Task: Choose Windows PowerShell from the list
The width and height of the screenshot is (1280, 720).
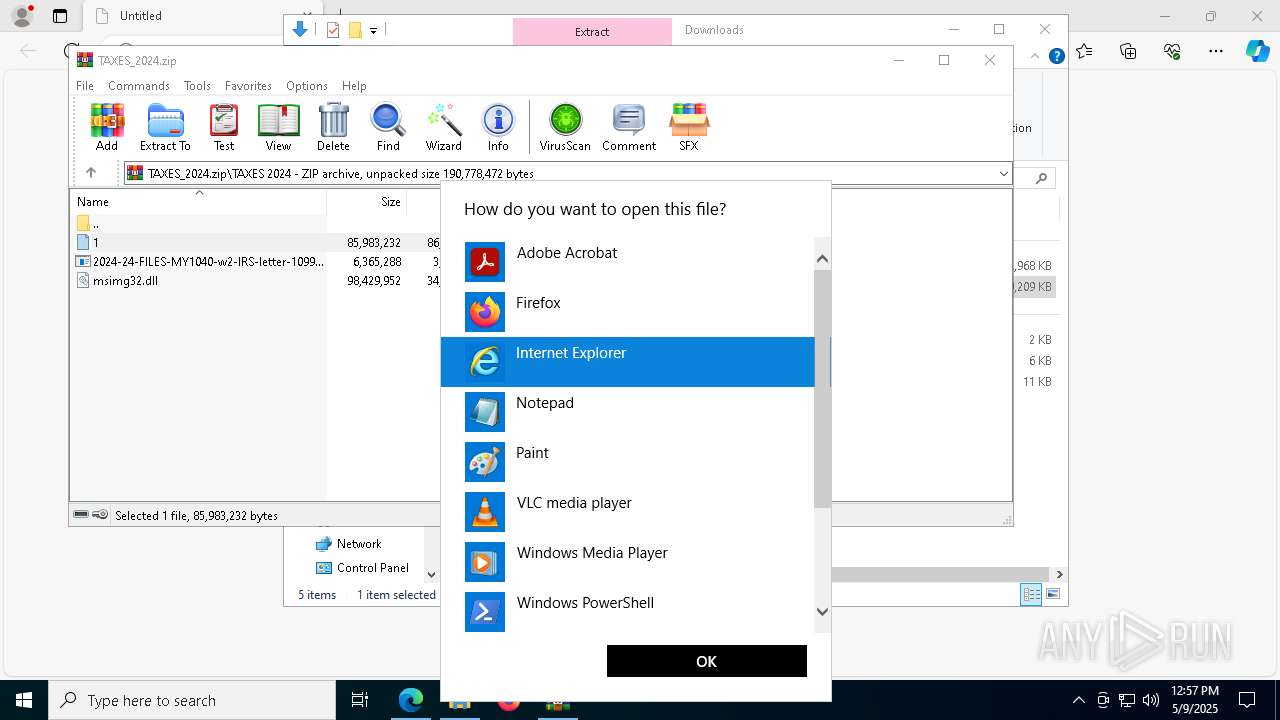Action: coord(628,612)
